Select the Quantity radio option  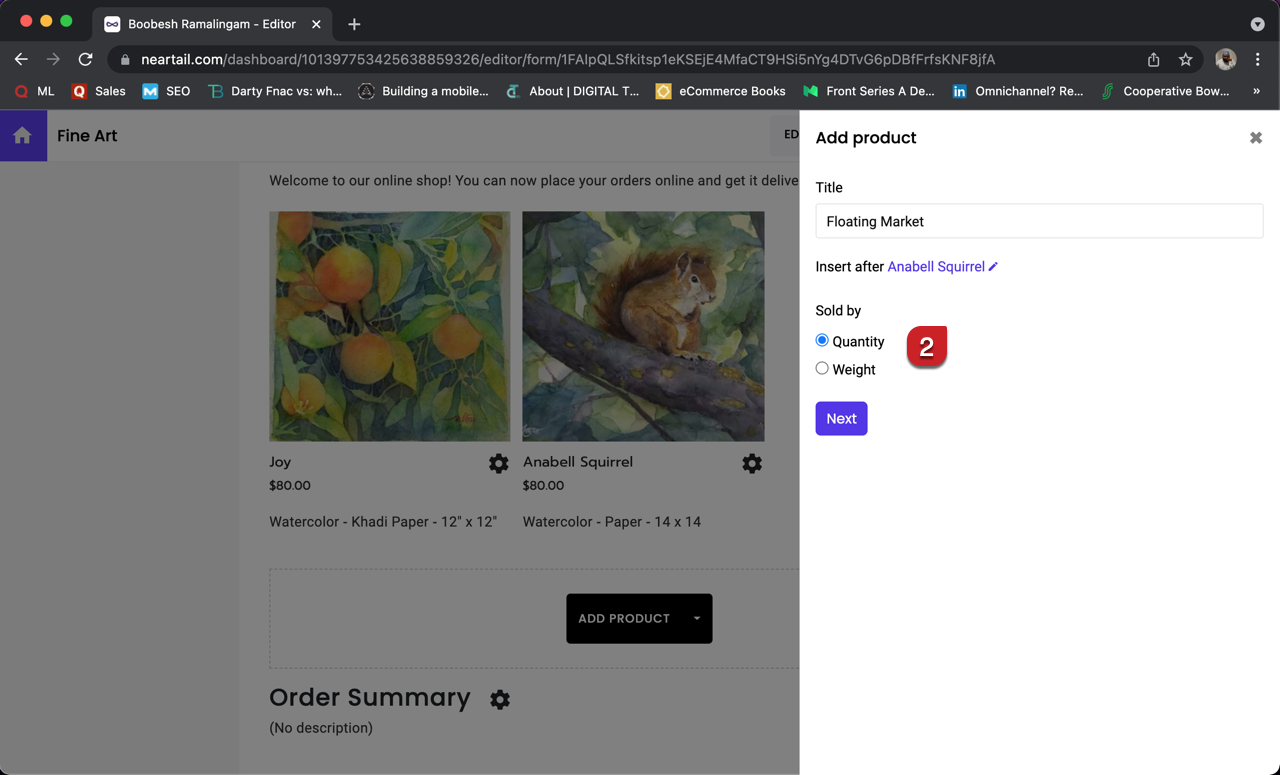(822, 341)
